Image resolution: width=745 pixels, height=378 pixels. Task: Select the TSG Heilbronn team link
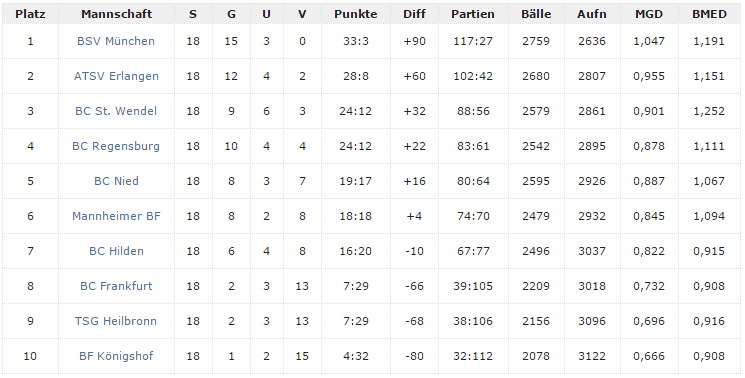[116, 321]
